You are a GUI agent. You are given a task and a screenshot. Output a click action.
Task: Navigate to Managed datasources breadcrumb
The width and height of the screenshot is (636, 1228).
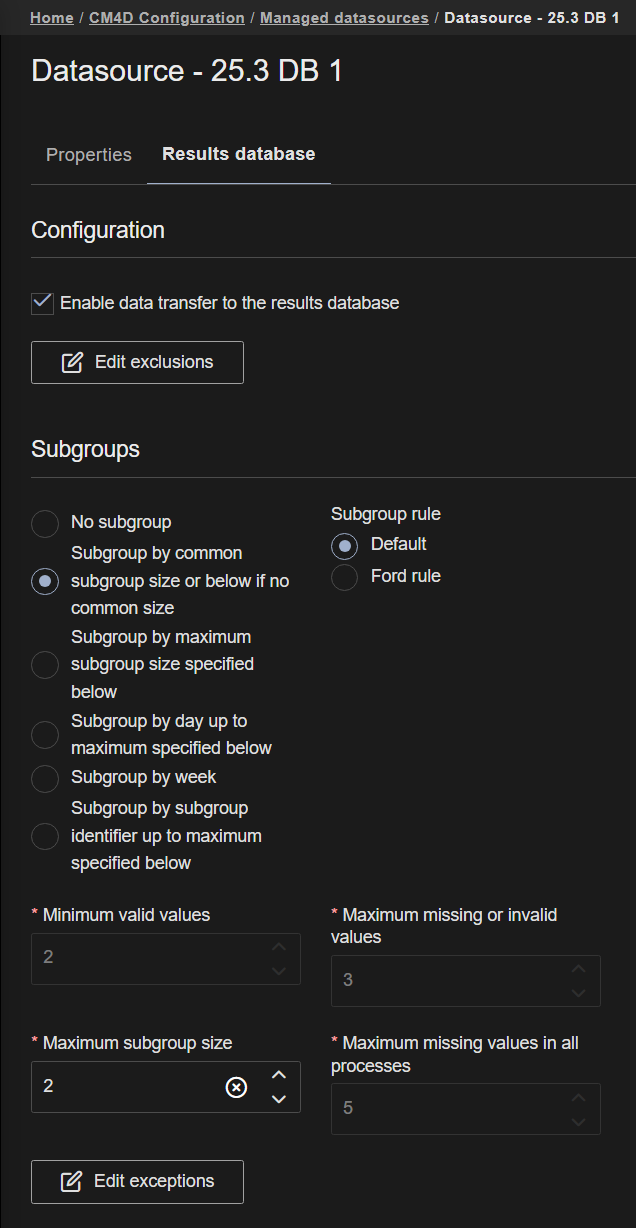click(x=344, y=18)
